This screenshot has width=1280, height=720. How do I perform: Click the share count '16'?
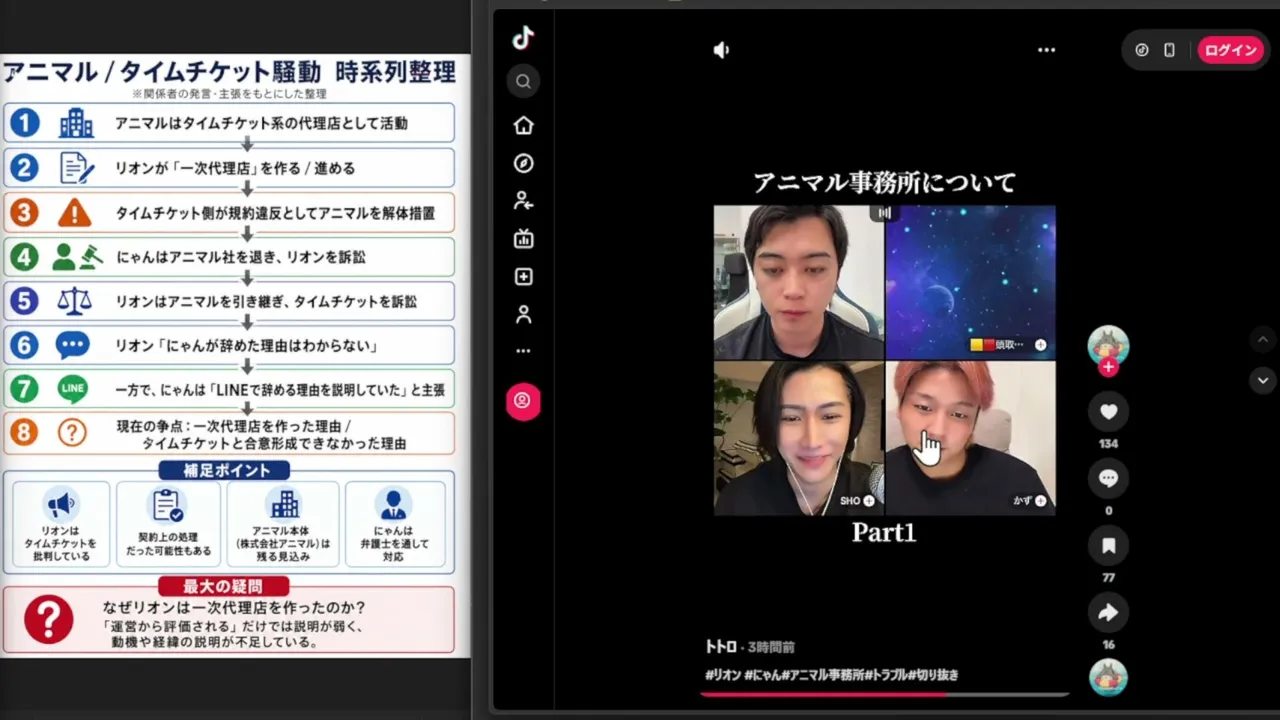point(1108,645)
